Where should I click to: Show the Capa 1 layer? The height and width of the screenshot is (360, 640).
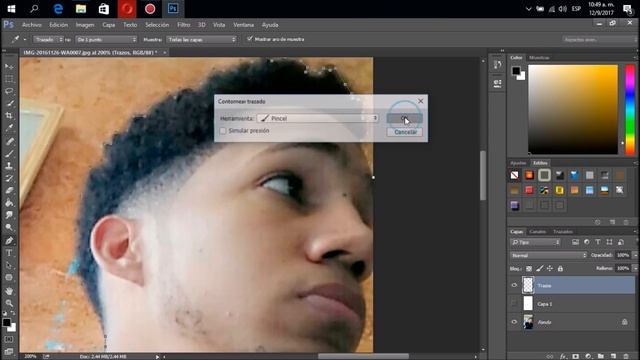click(514, 304)
